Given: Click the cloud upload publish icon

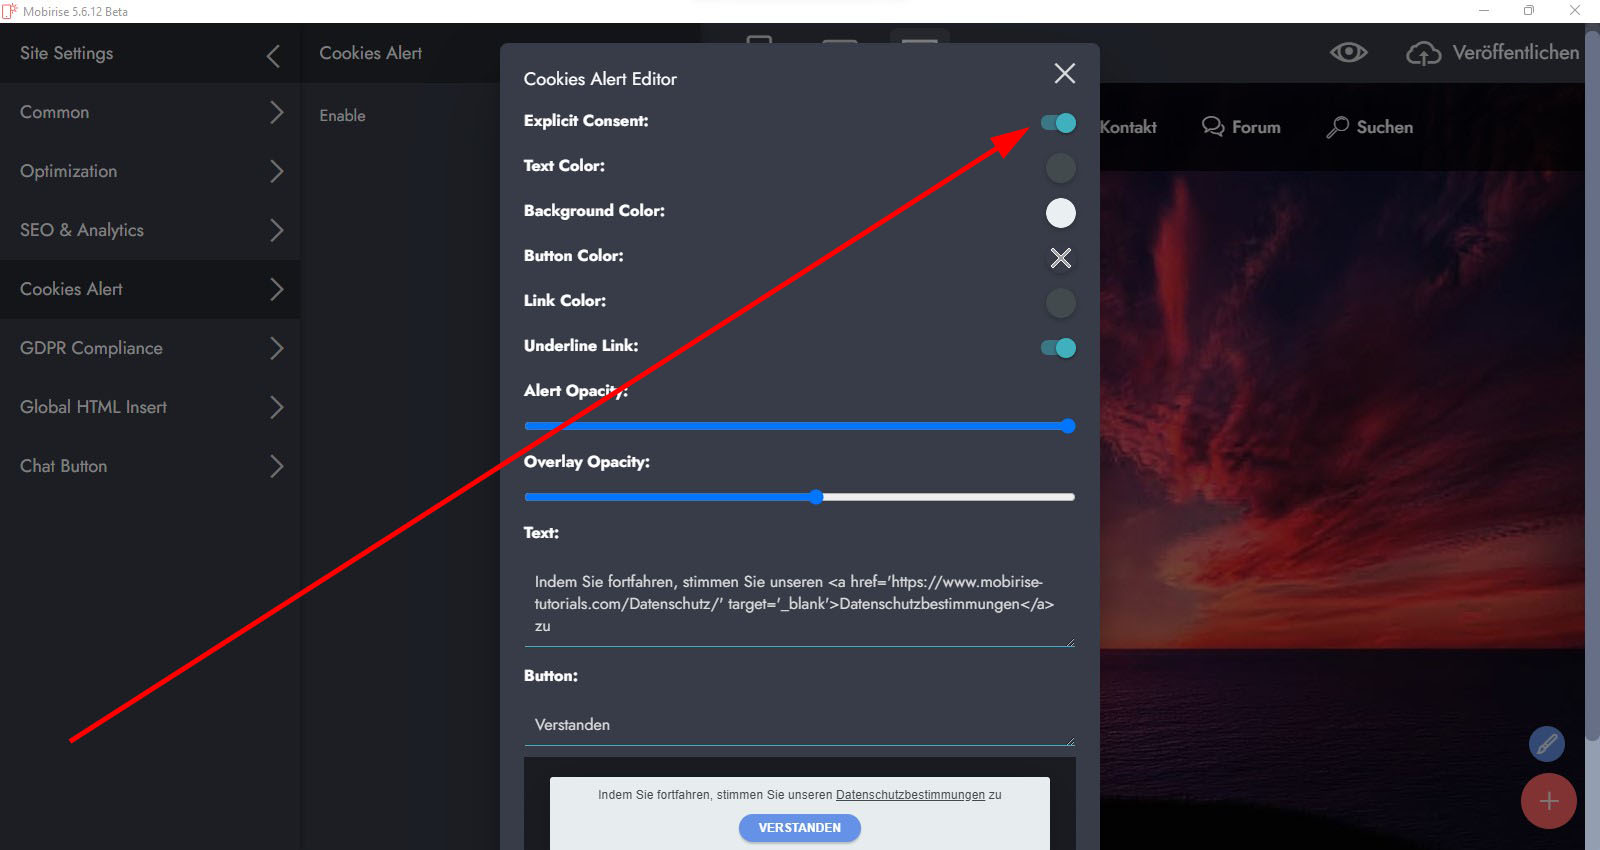Looking at the screenshot, I should [x=1423, y=53].
